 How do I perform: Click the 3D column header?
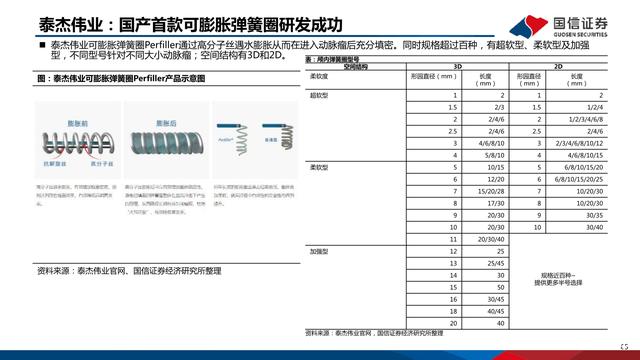(458, 67)
